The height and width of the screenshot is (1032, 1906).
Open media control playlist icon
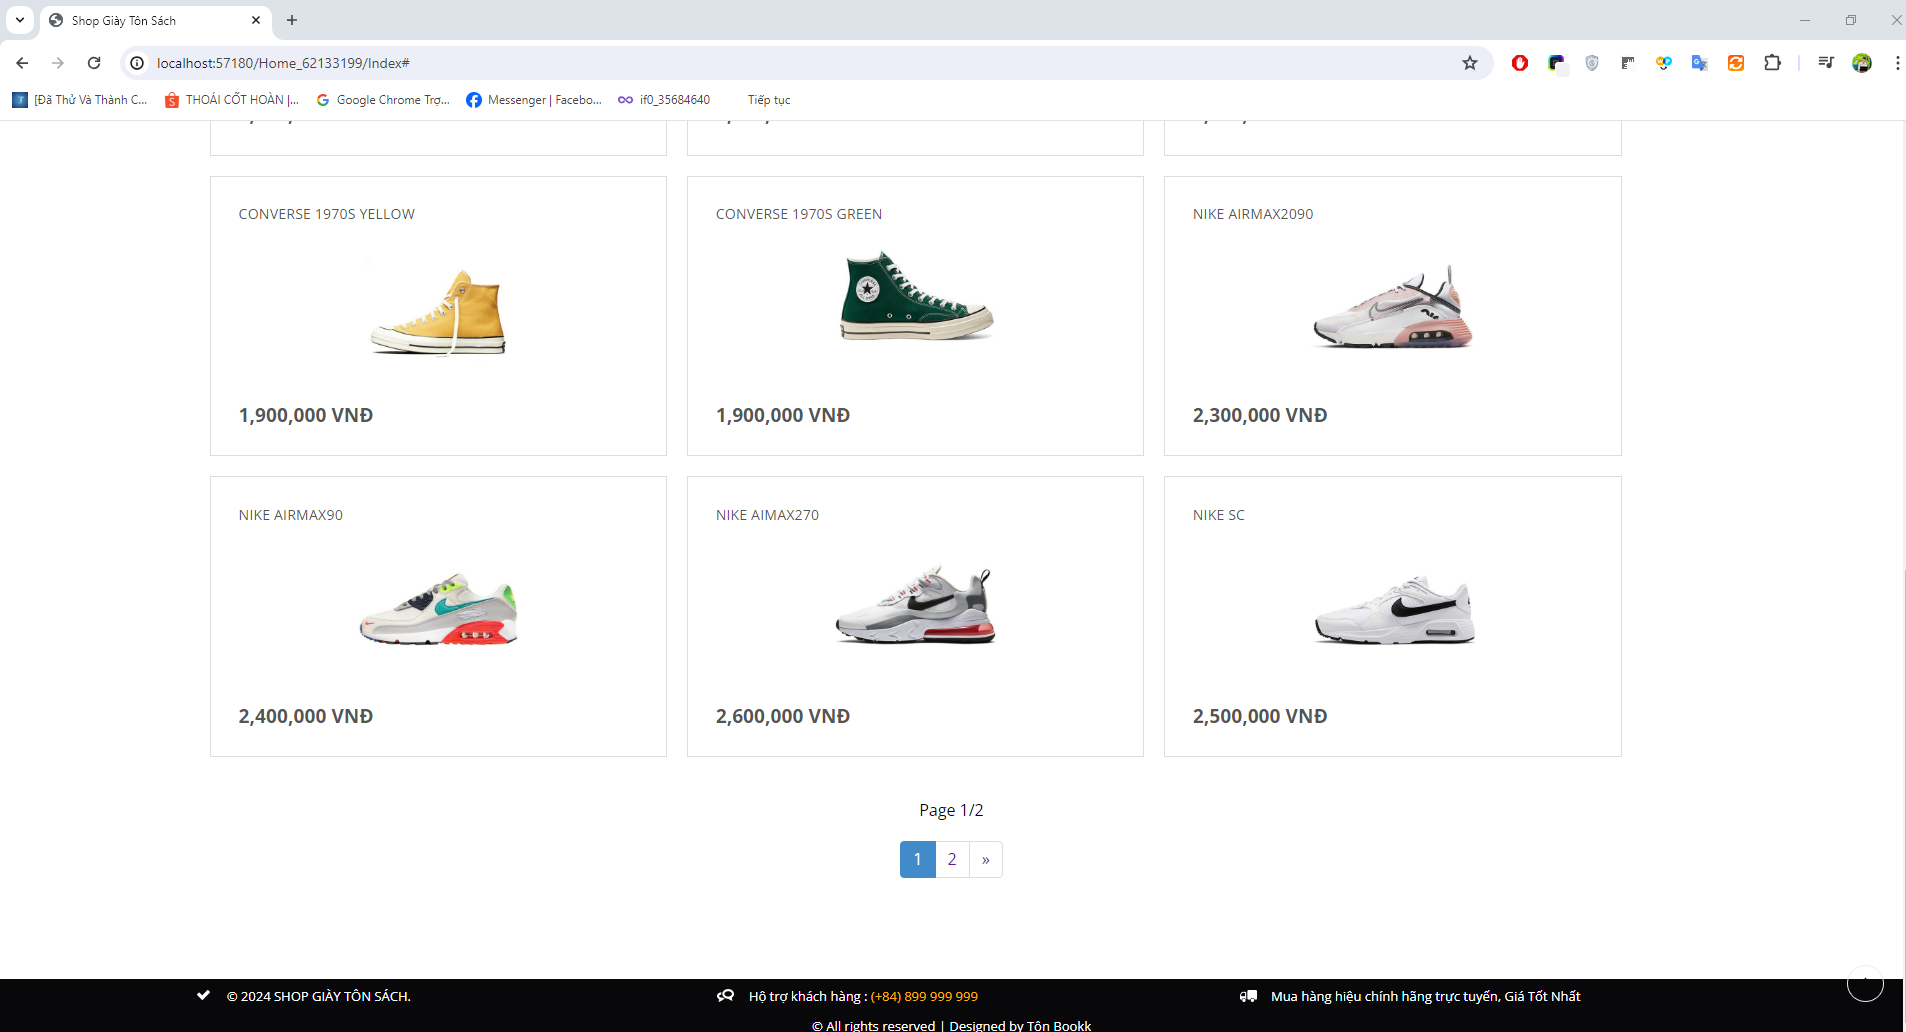point(1826,63)
